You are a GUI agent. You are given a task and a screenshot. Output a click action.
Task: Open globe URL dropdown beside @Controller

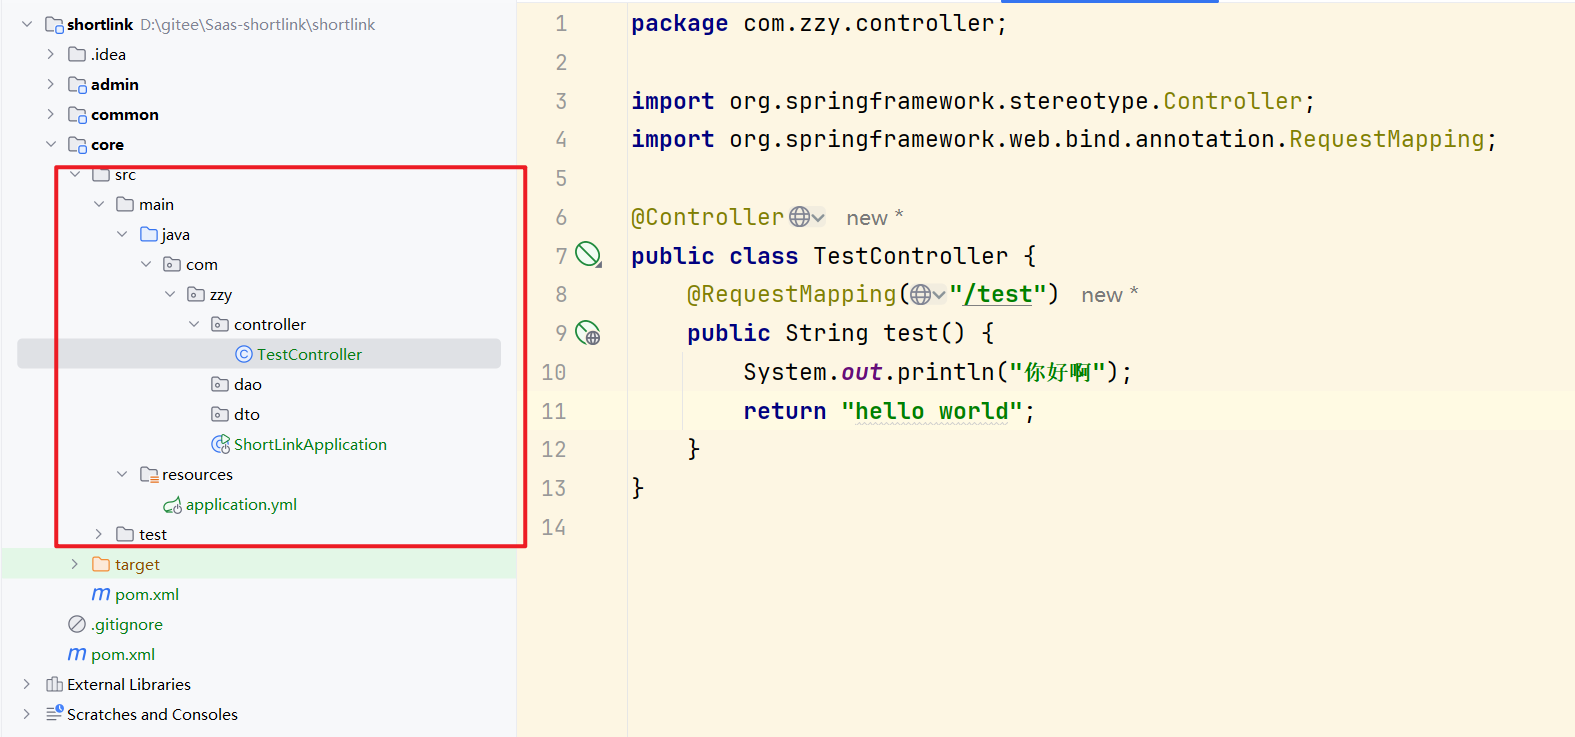(x=807, y=217)
